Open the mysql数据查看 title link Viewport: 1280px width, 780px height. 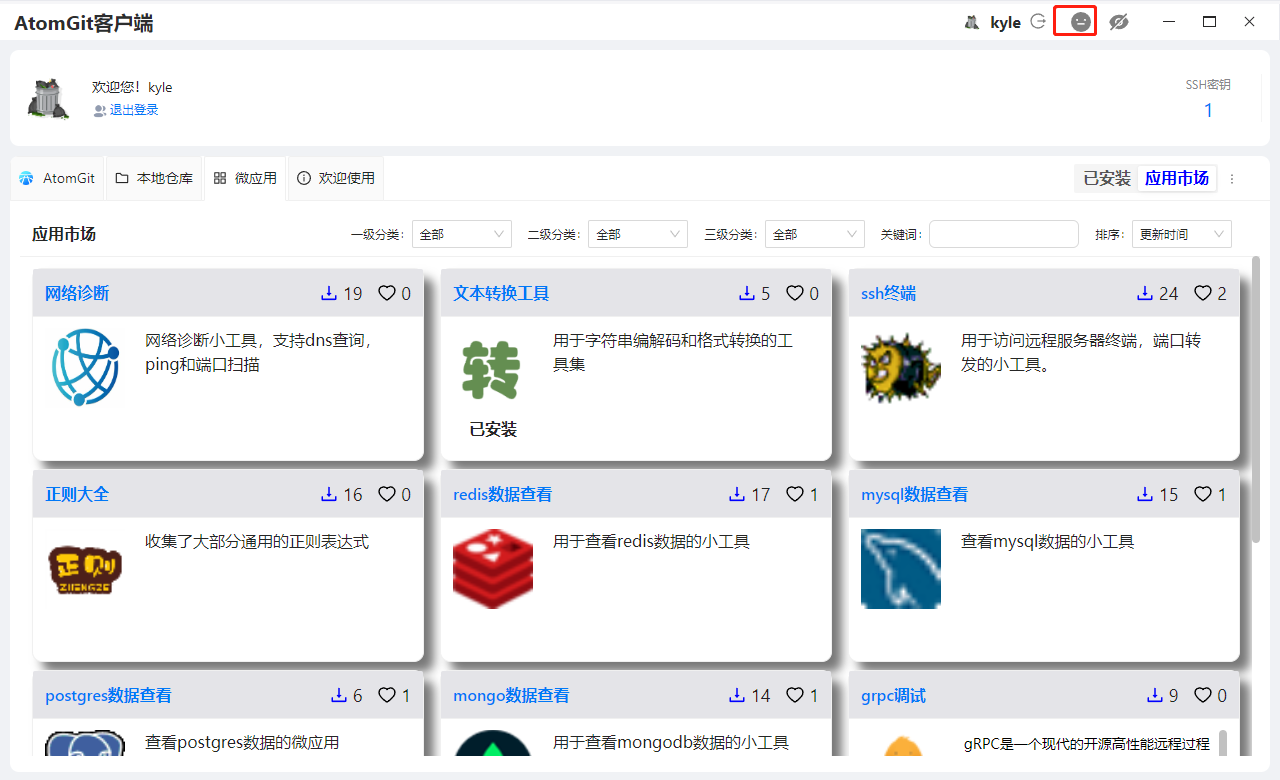point(914,494)
